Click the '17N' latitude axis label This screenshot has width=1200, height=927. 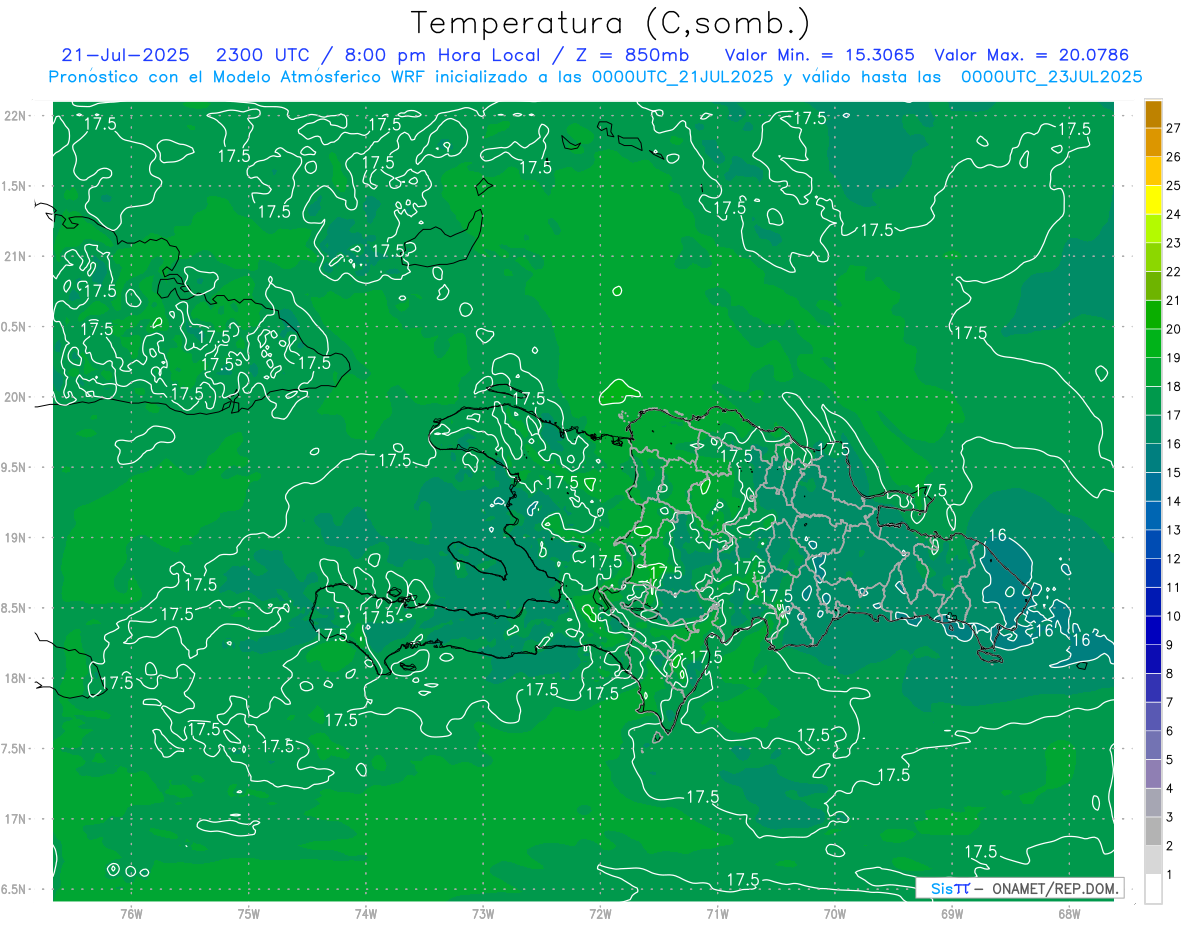tap(16, 820)
